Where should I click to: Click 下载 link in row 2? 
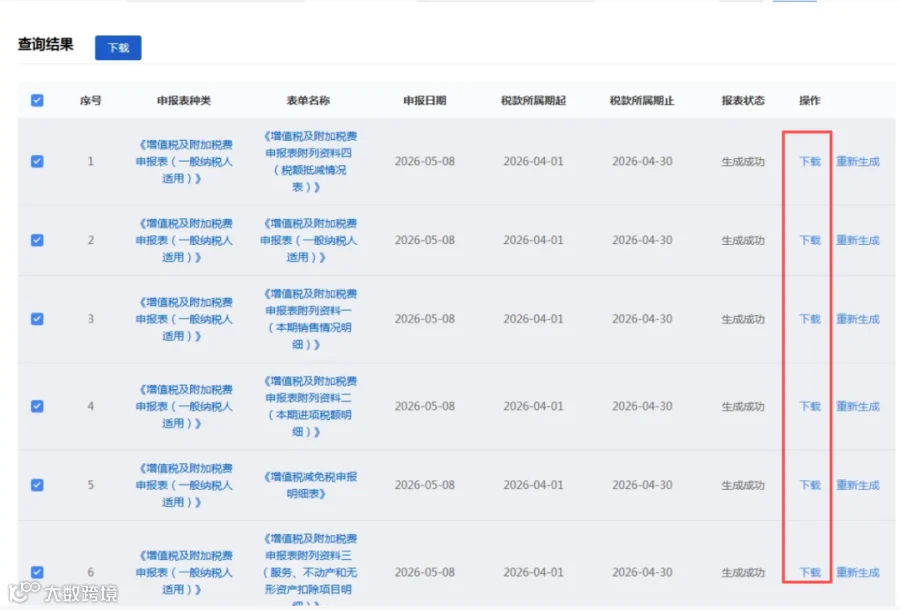(810, 240)
